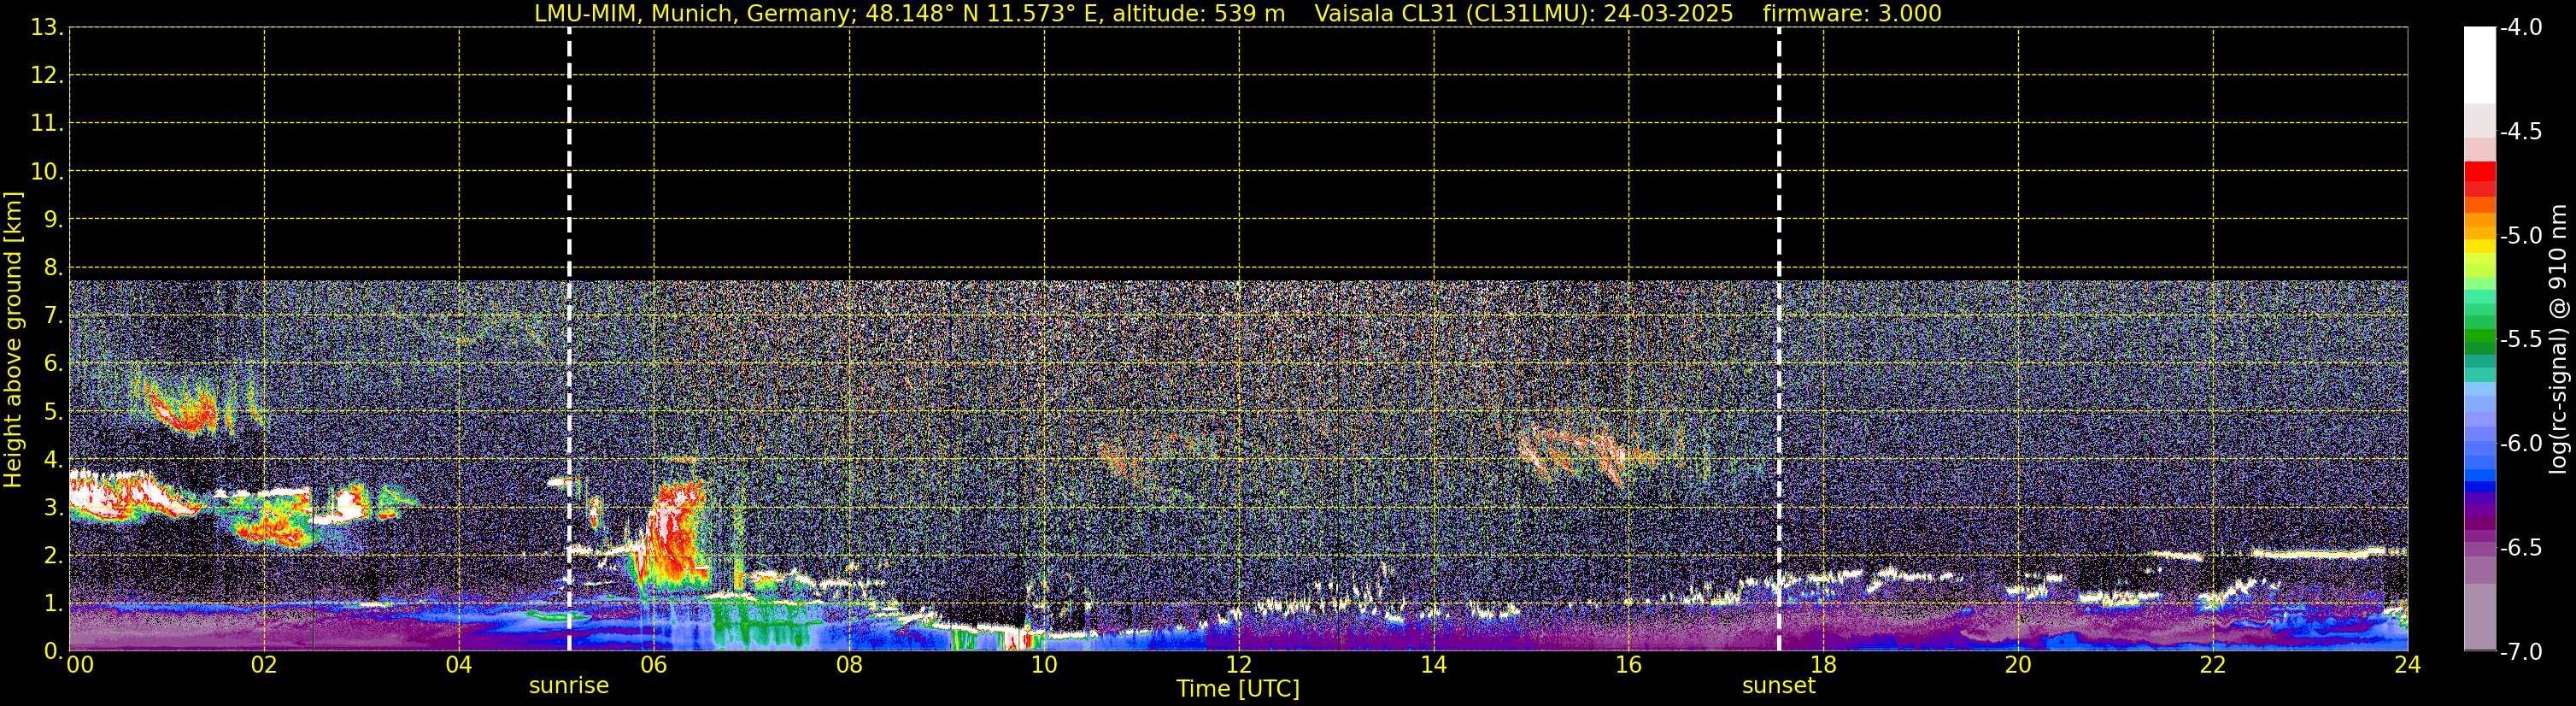
Task: Click the 24 tick at the time axis end
Action: [2406, 665]
